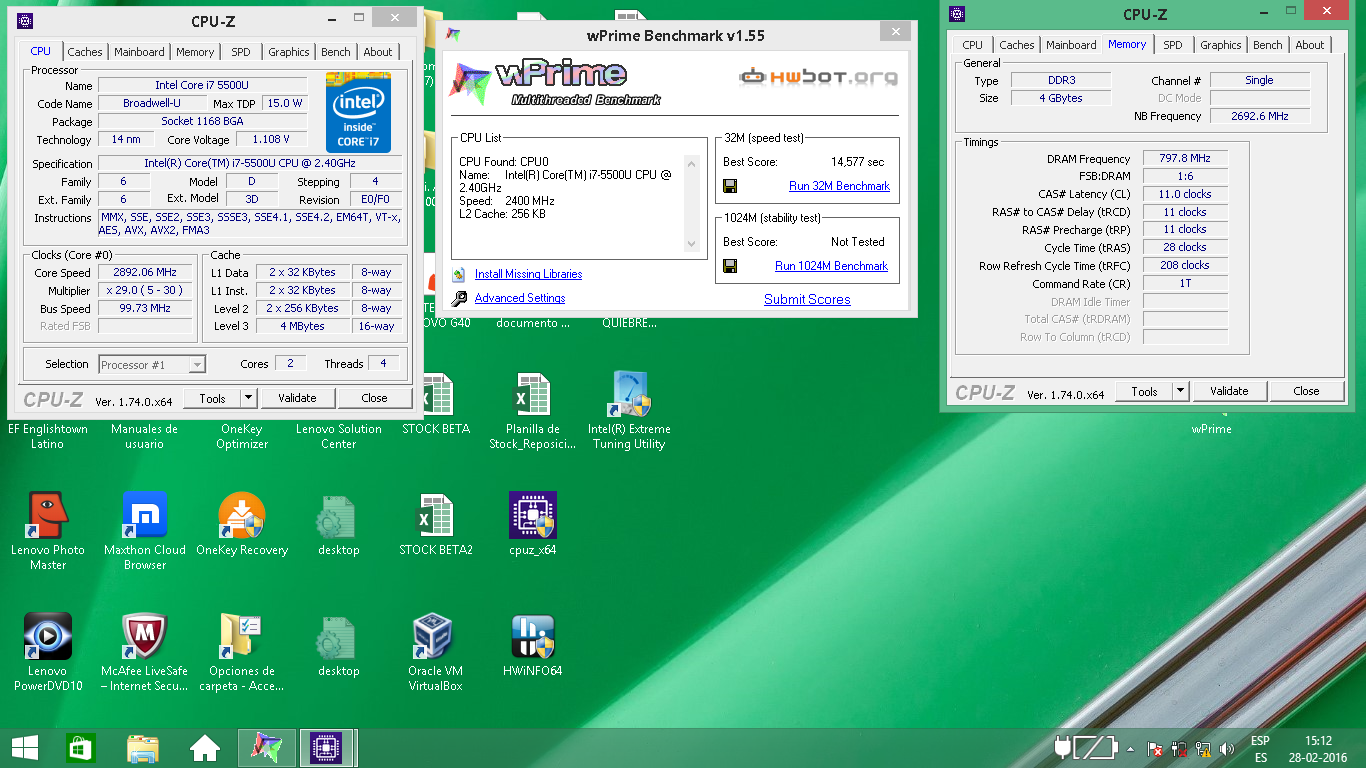Launch Maxthon Cloud Browser icon
This screenshot has height=768, width=1366.
[x=145, y=516]
